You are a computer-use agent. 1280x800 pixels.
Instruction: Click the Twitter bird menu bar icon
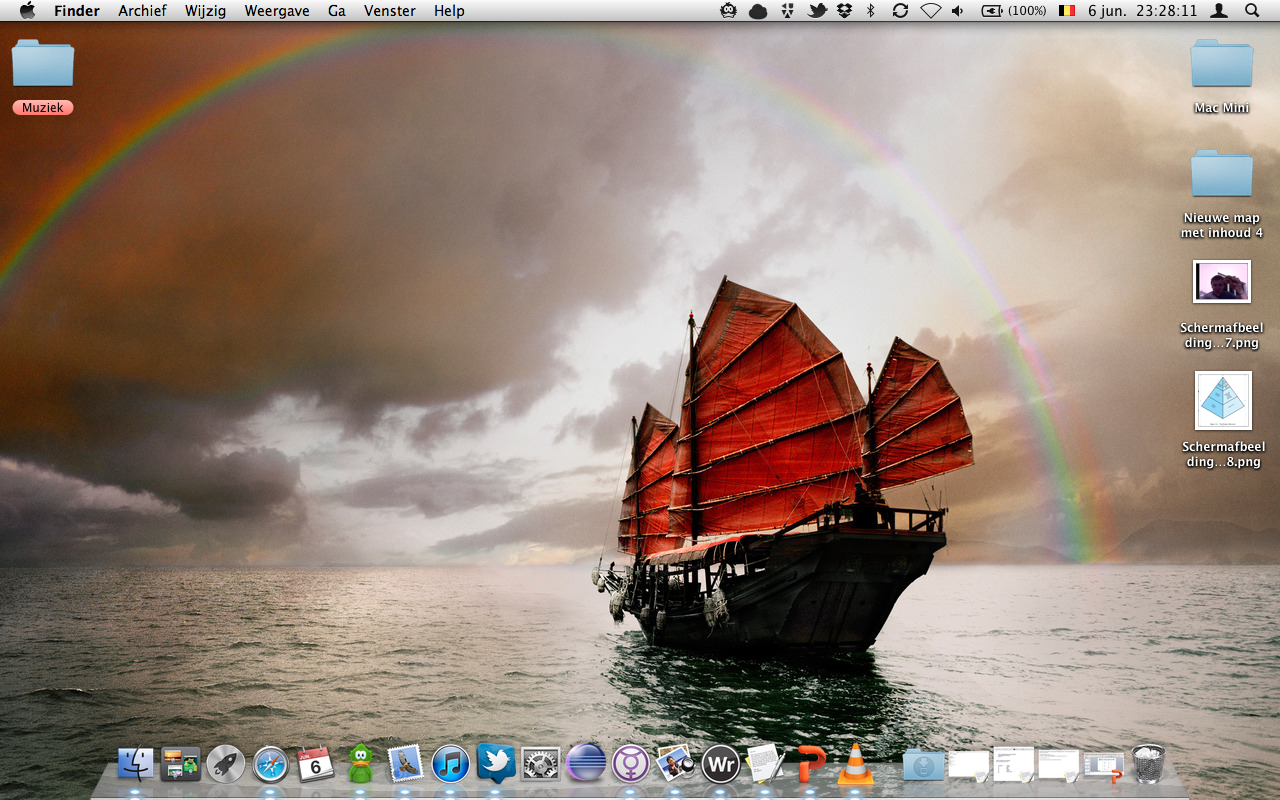(x=818, y=11)
